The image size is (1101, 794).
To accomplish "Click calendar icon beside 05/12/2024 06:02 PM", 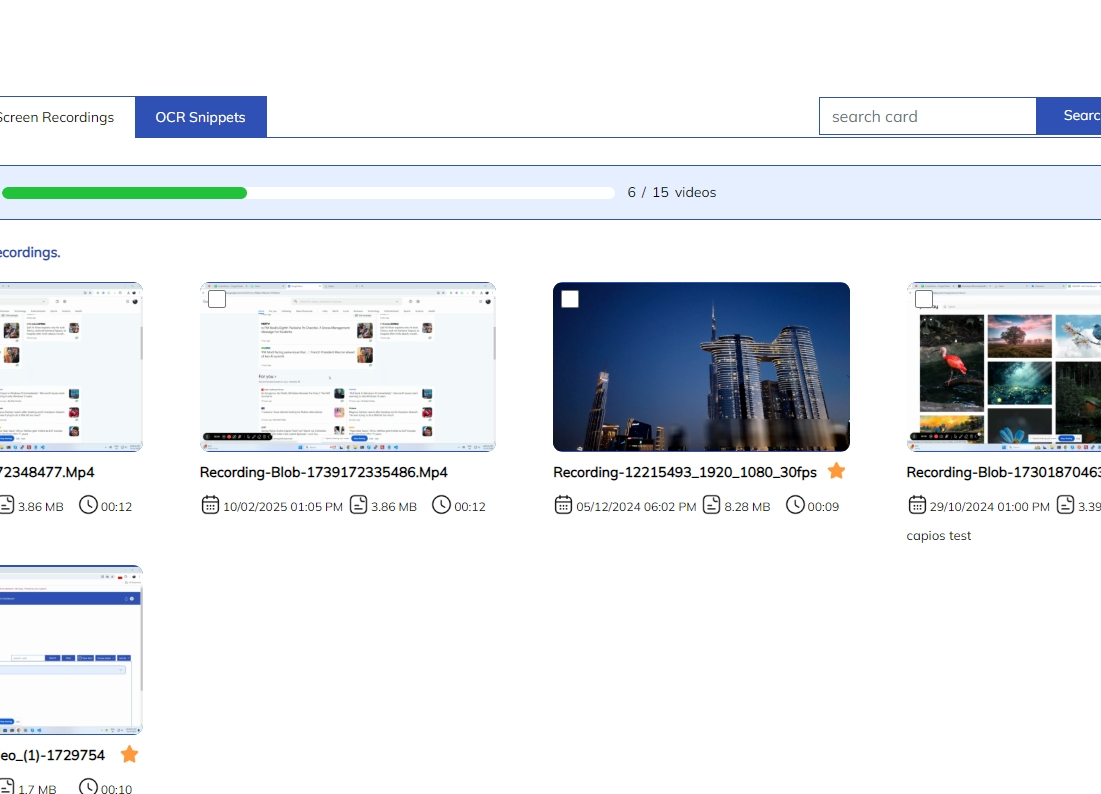I will (563, 505).
